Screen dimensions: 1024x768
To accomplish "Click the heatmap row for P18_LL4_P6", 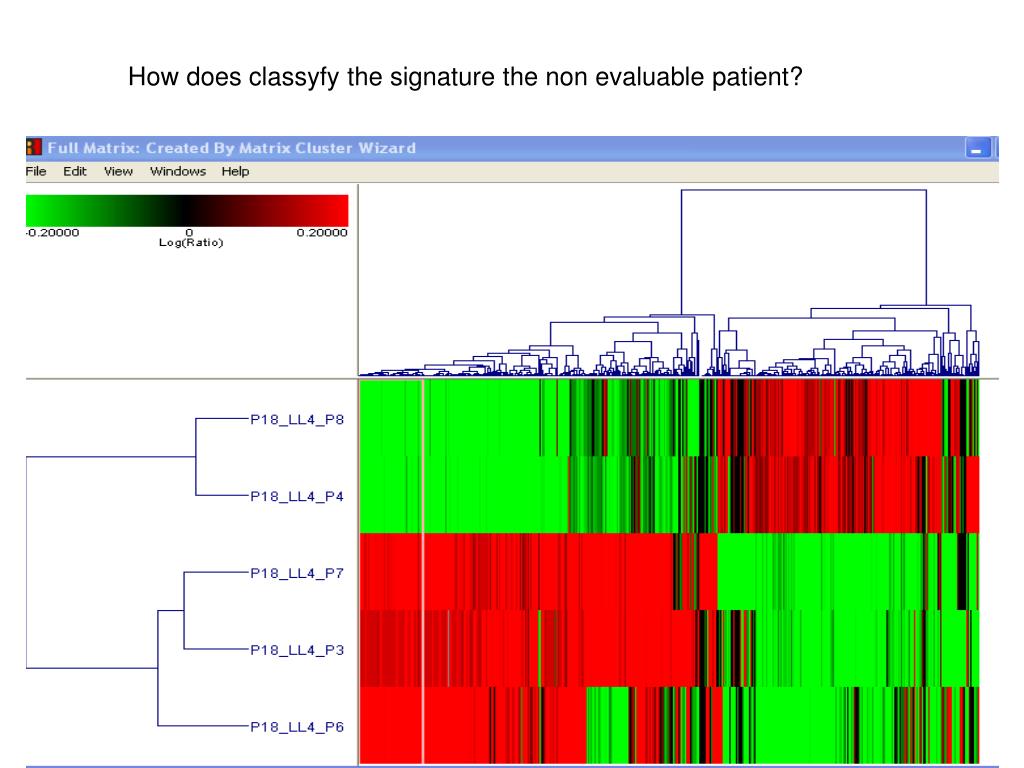I will coord(669,725).
